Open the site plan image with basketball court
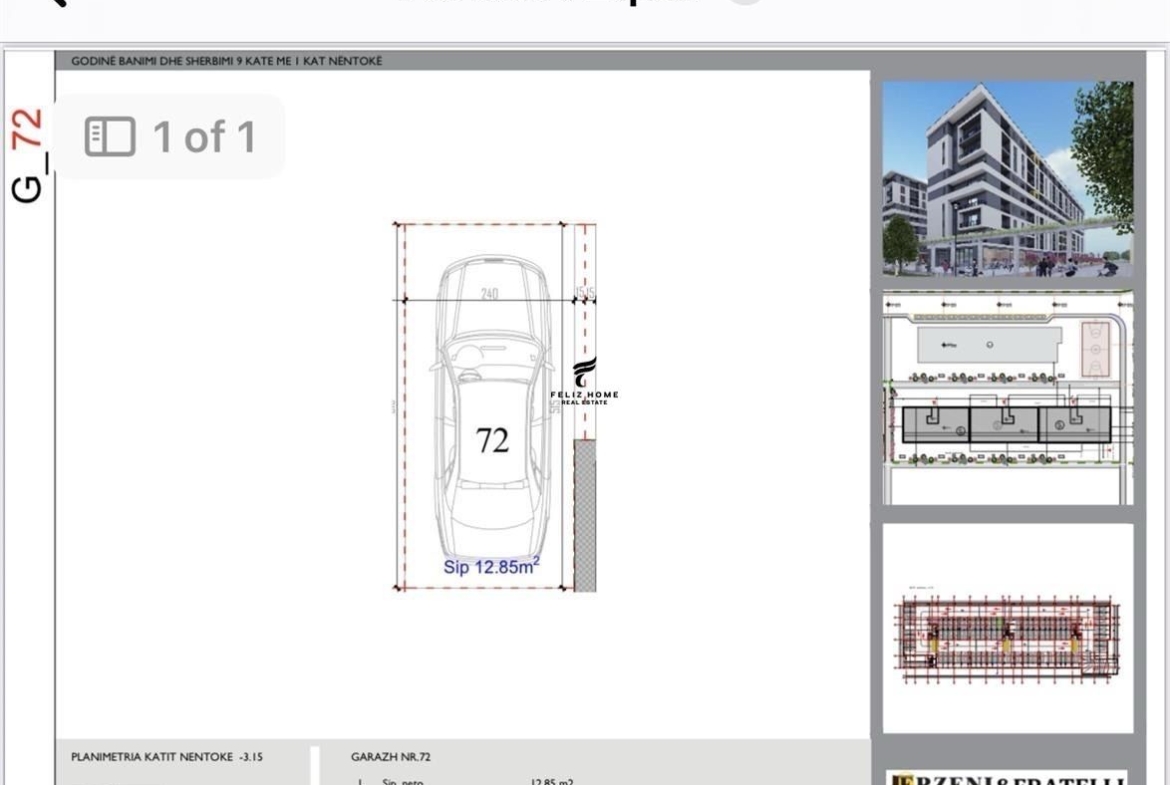The image size is (1170, 785). pos(1007,398)
